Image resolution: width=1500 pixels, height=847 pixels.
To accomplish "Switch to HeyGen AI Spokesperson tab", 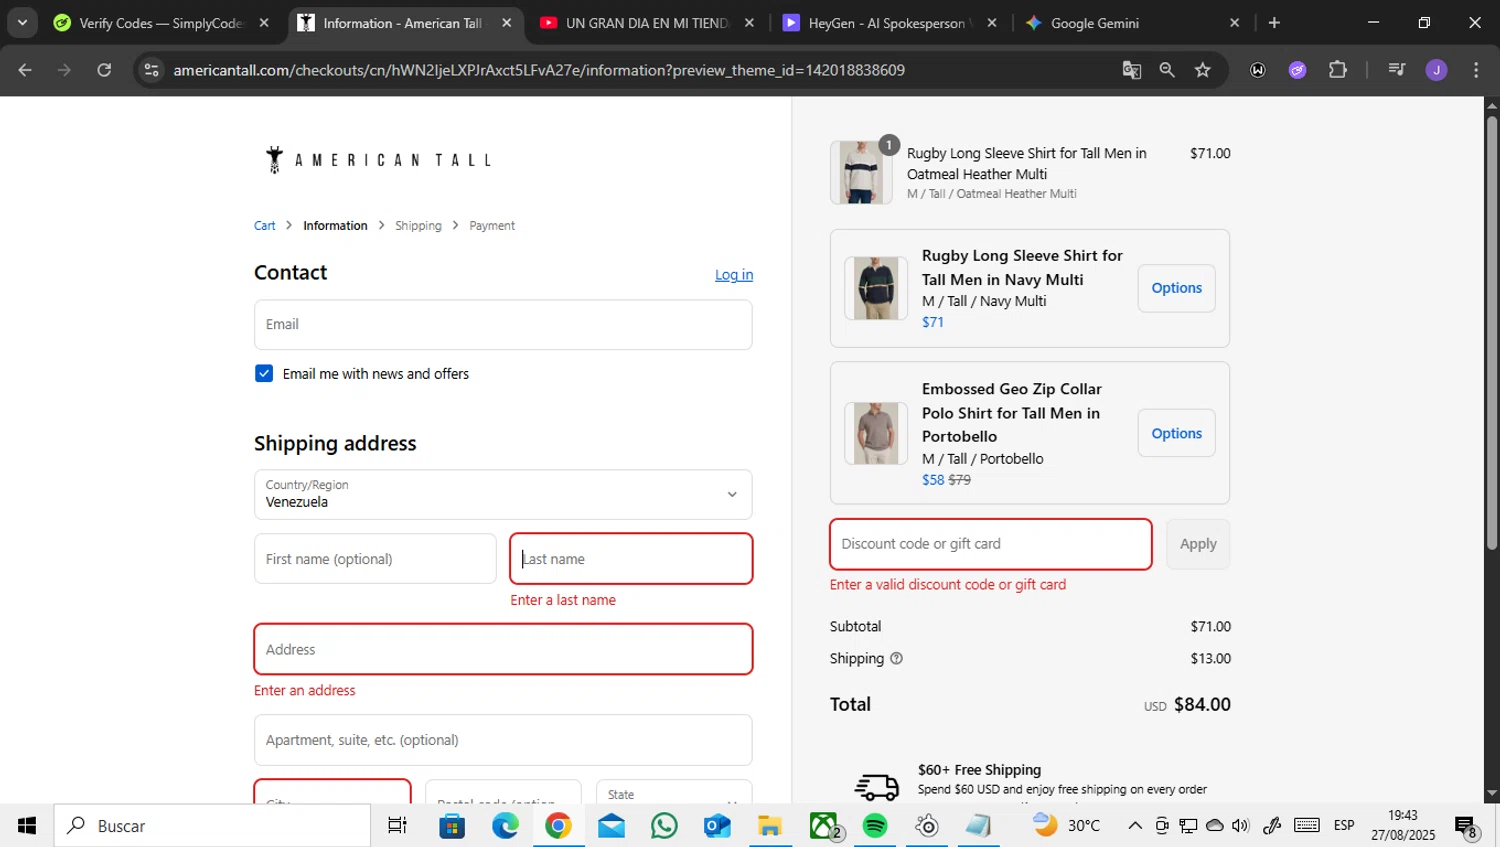I will click(x=890, y=23).
